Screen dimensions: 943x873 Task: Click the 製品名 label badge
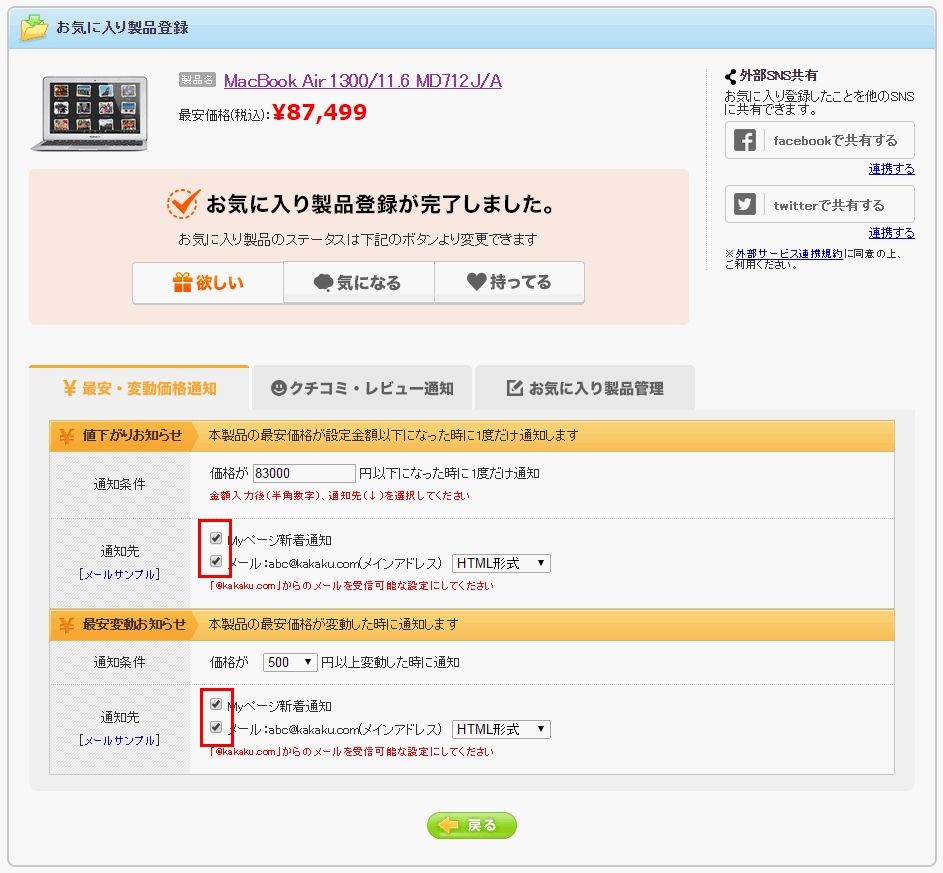tap(197, 80)
